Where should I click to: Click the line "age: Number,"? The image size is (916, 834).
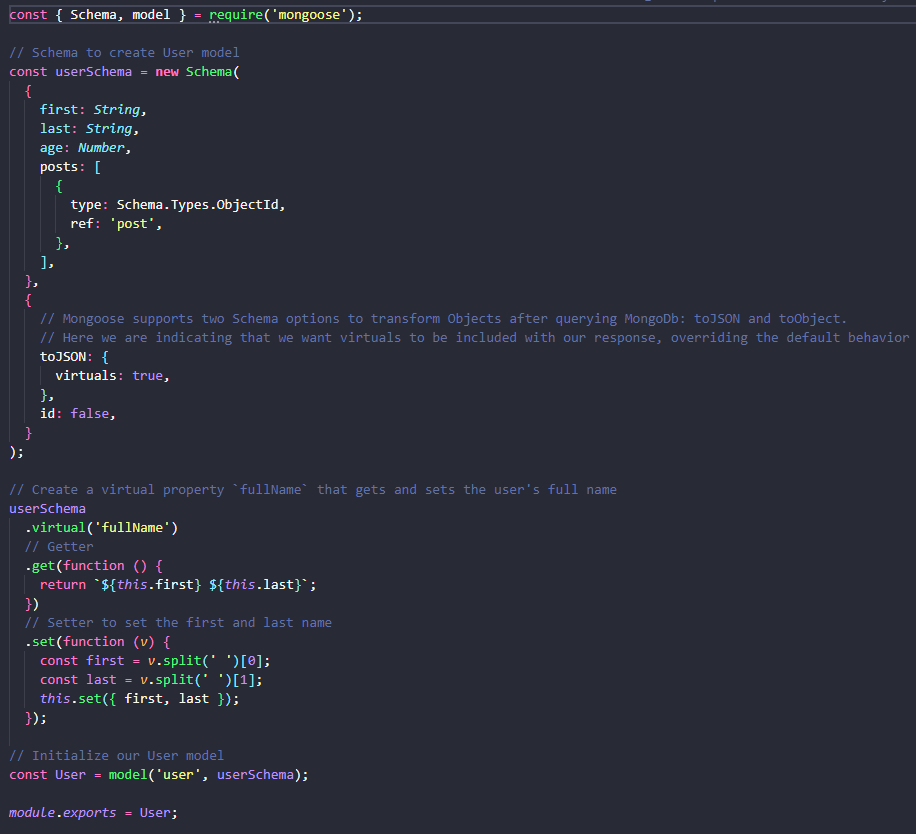tap(85, 148)
